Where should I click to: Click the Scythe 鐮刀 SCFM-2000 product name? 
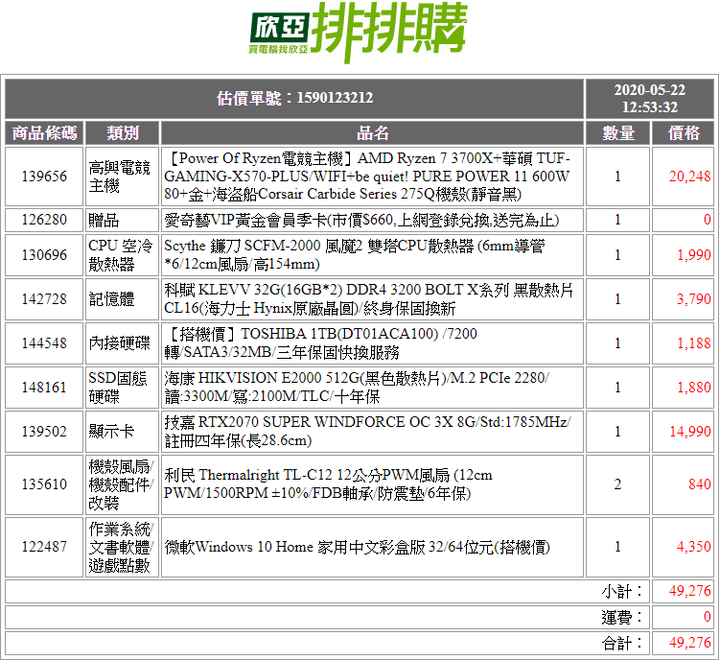point(354,255)
